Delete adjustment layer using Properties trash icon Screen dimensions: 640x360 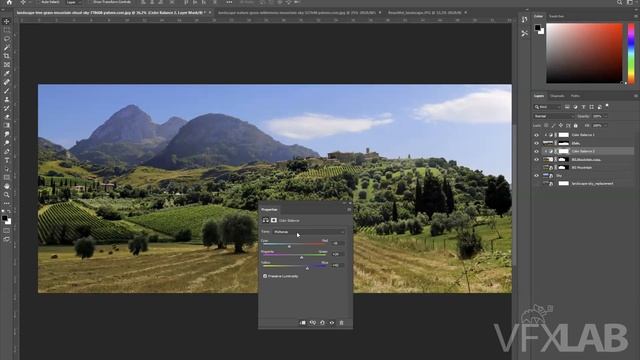click(x=342, y=322)
